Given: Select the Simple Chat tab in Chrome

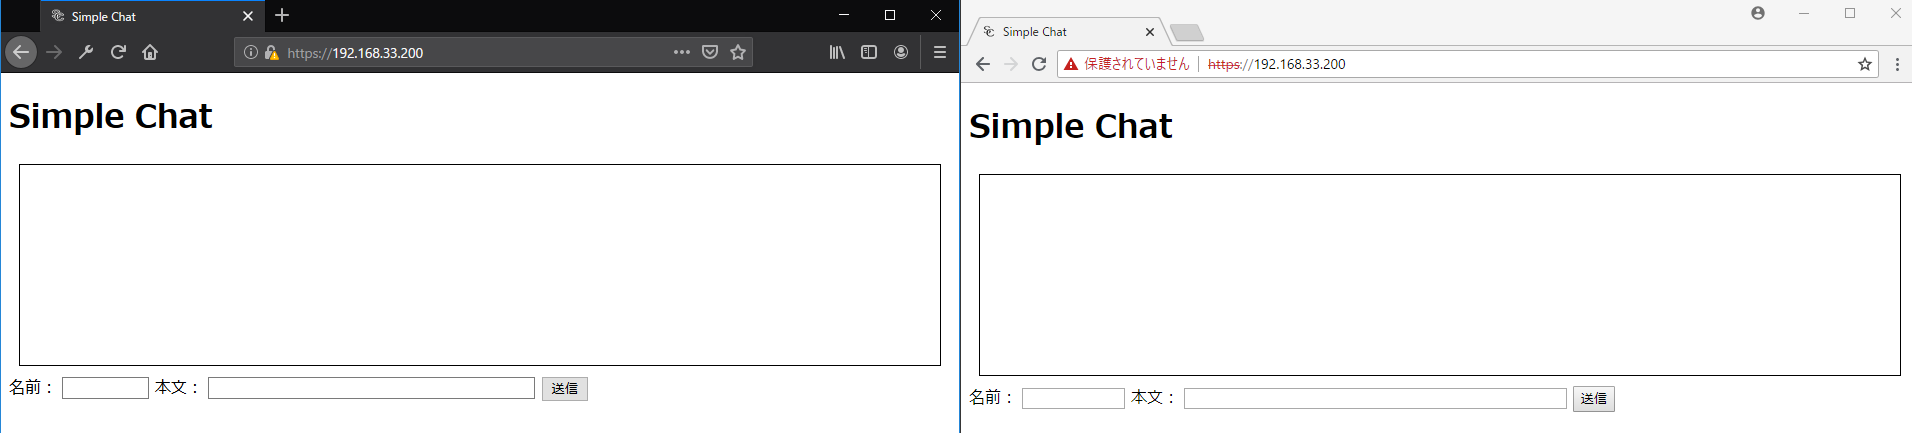Looking at the screenshot, I should coord(1060,32).
